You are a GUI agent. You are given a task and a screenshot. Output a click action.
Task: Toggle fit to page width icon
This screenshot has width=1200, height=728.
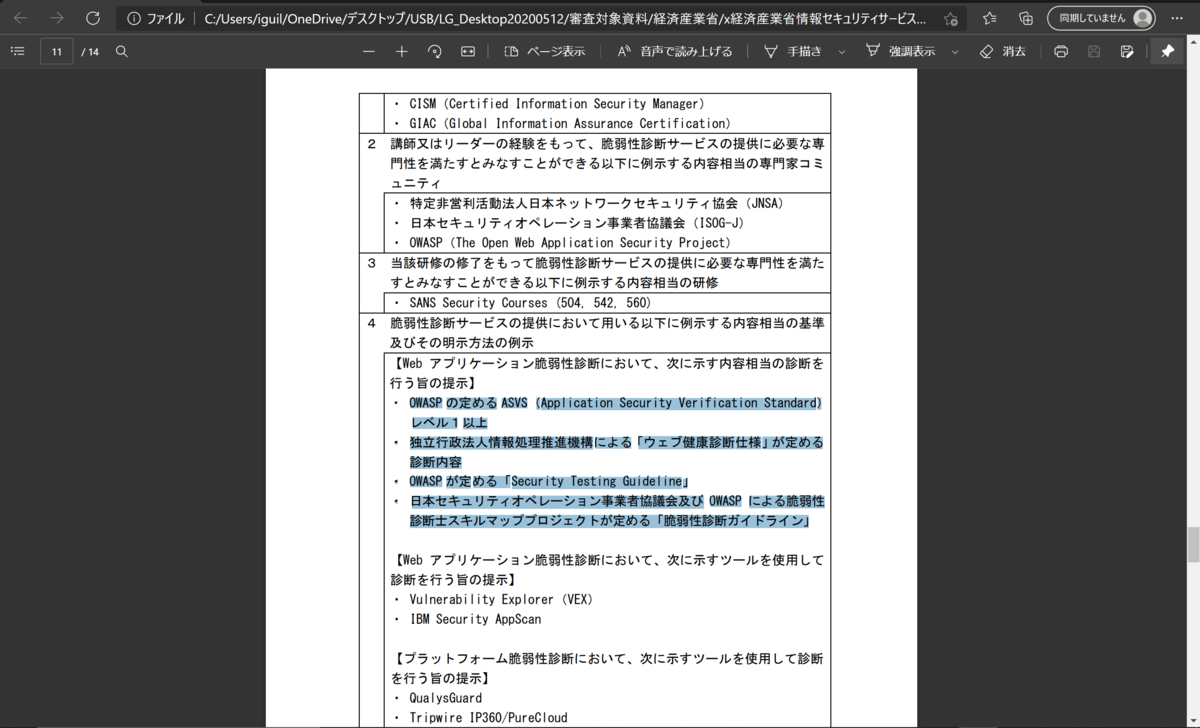pyautogui.click(x=467, y=51)
